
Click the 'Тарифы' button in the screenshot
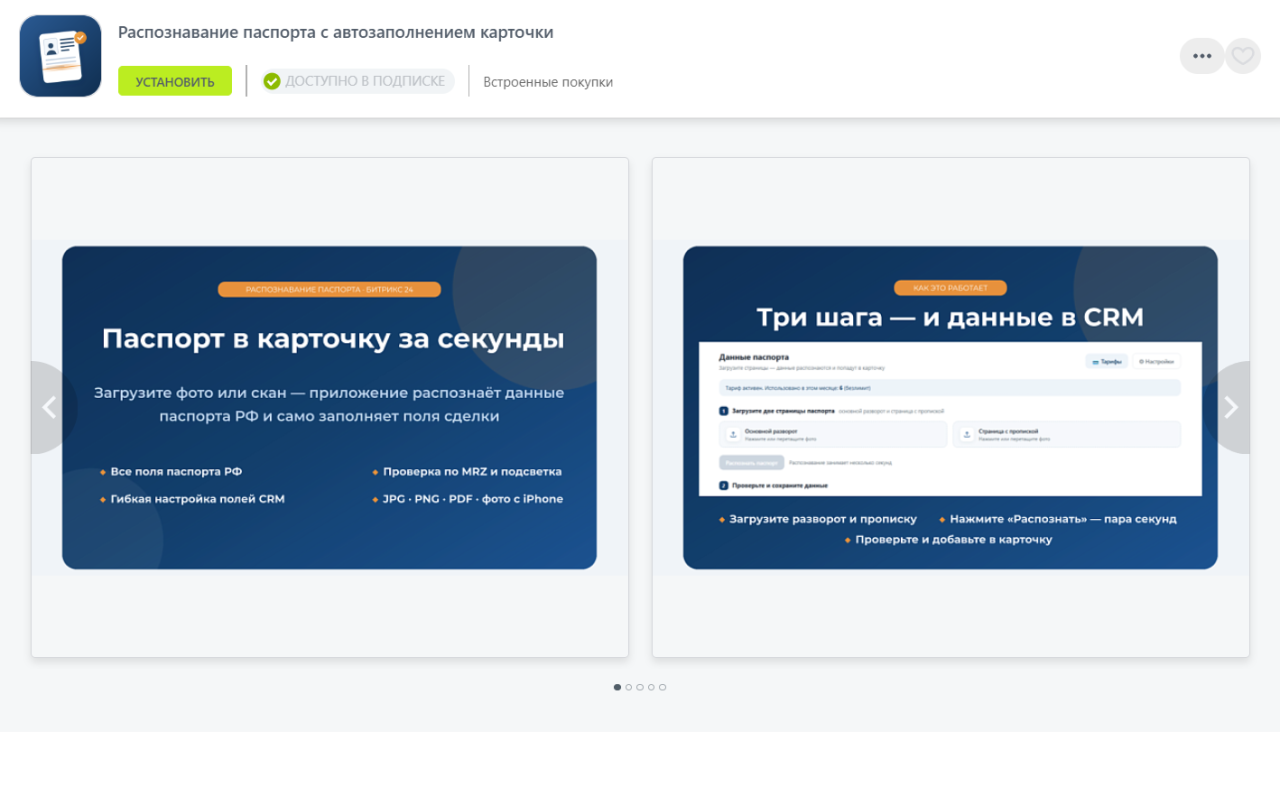click(x=1107, y=362)
